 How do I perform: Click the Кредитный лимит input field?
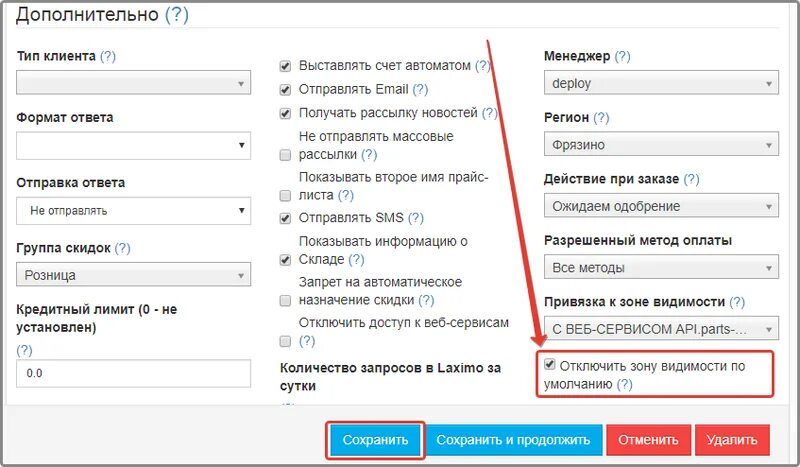(133, 373)
